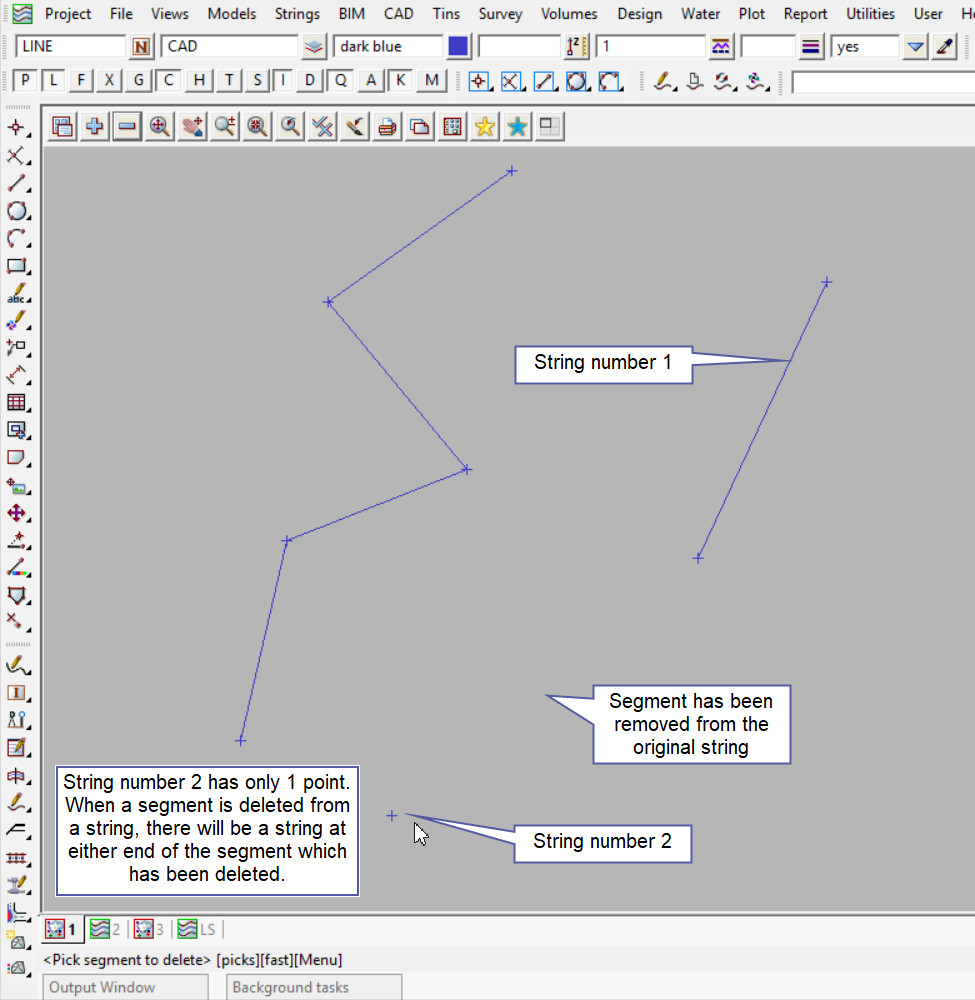Viewport: 975px width, 1000px height.
Task: Click the yellow star favourites icon
Action: 485,126
